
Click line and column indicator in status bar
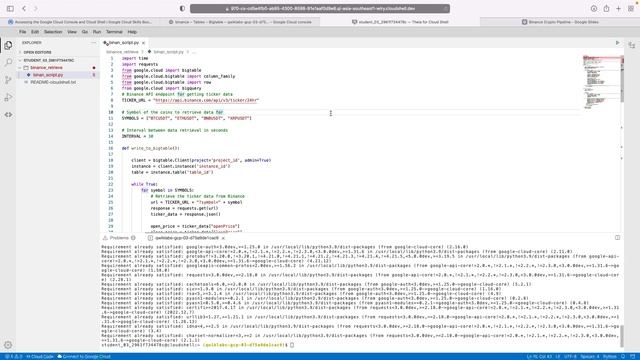pyautogui.click(x=539, y=356)
